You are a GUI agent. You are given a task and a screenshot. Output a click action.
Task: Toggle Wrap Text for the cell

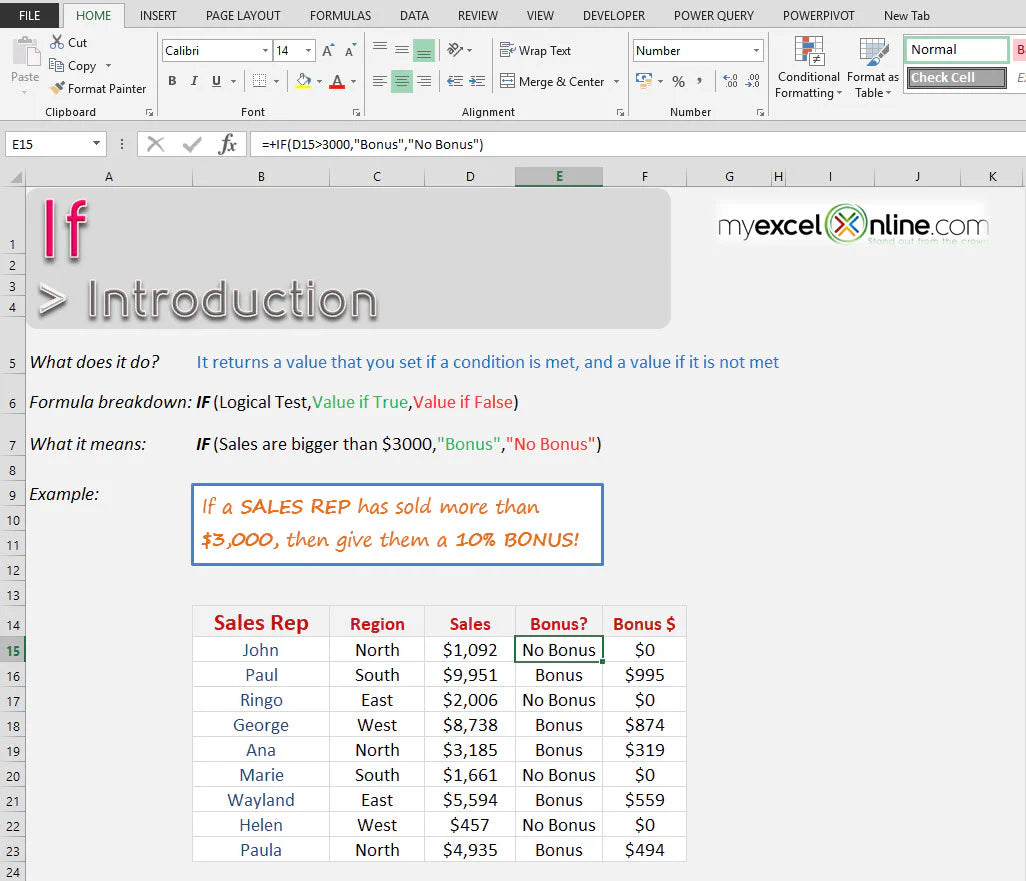[535, 50]
